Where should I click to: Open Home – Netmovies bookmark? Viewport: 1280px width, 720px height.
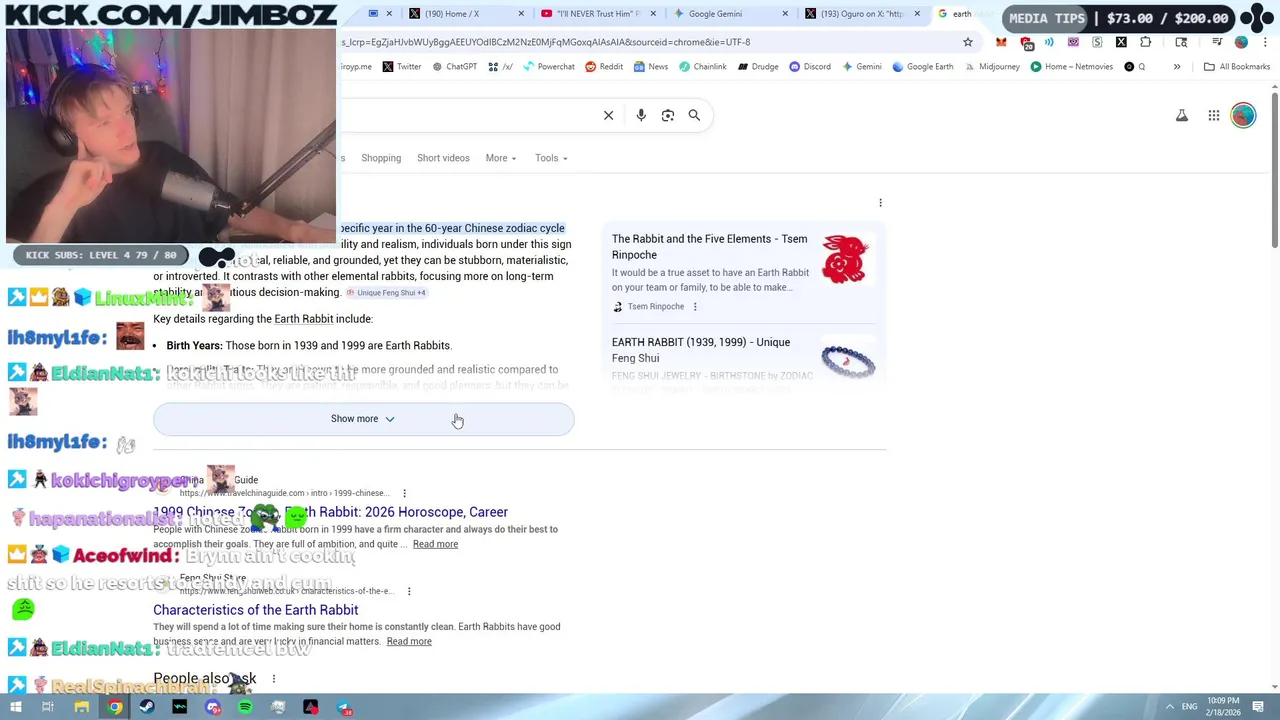(x=1071, y=67)
